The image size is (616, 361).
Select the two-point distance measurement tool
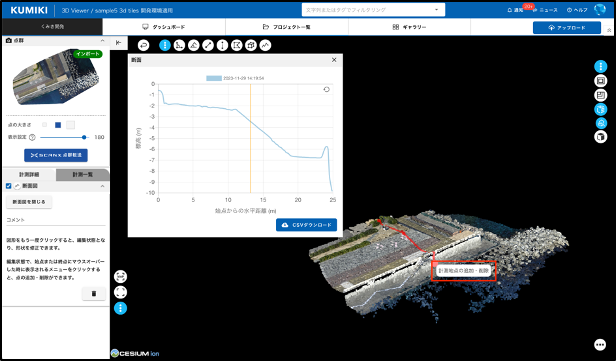tap(208, 46)
